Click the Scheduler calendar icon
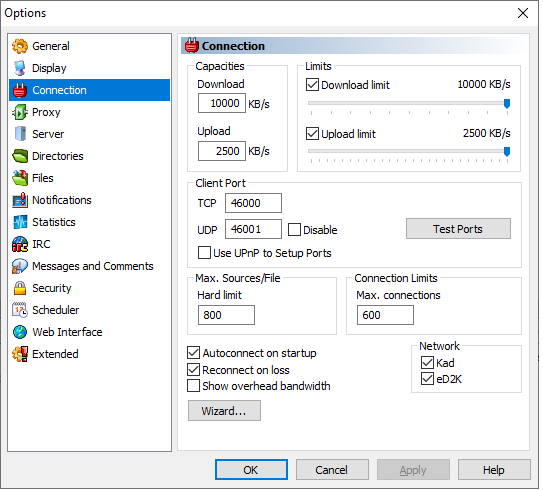543x491 pixels. point(20,310)
